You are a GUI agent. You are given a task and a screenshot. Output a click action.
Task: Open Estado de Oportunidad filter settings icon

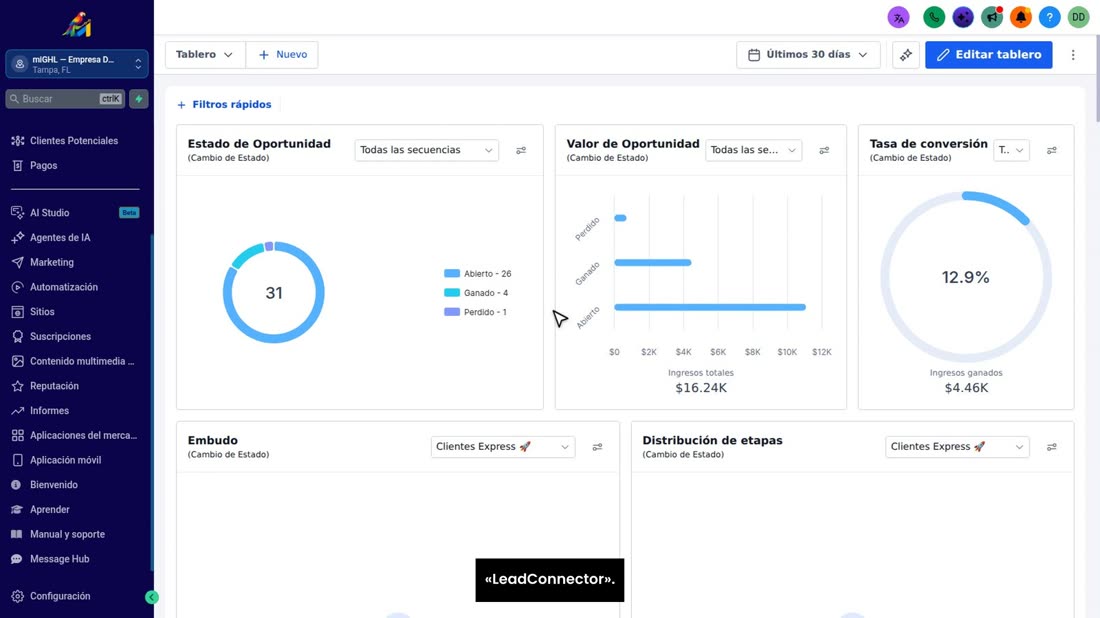[521, 150]
